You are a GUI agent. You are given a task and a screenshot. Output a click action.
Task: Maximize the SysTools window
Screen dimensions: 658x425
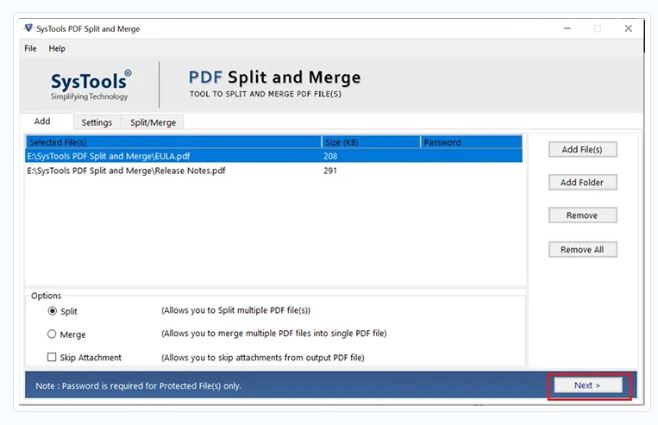point(598,28)
